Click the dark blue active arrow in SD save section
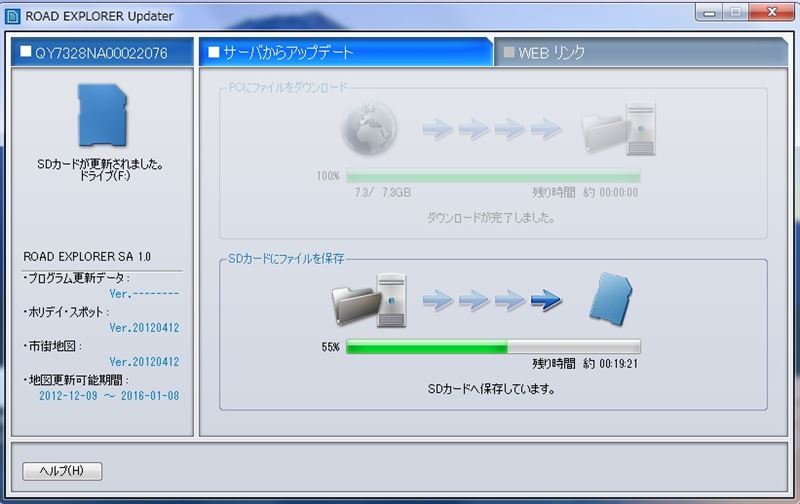 click(x=546, y=300)
